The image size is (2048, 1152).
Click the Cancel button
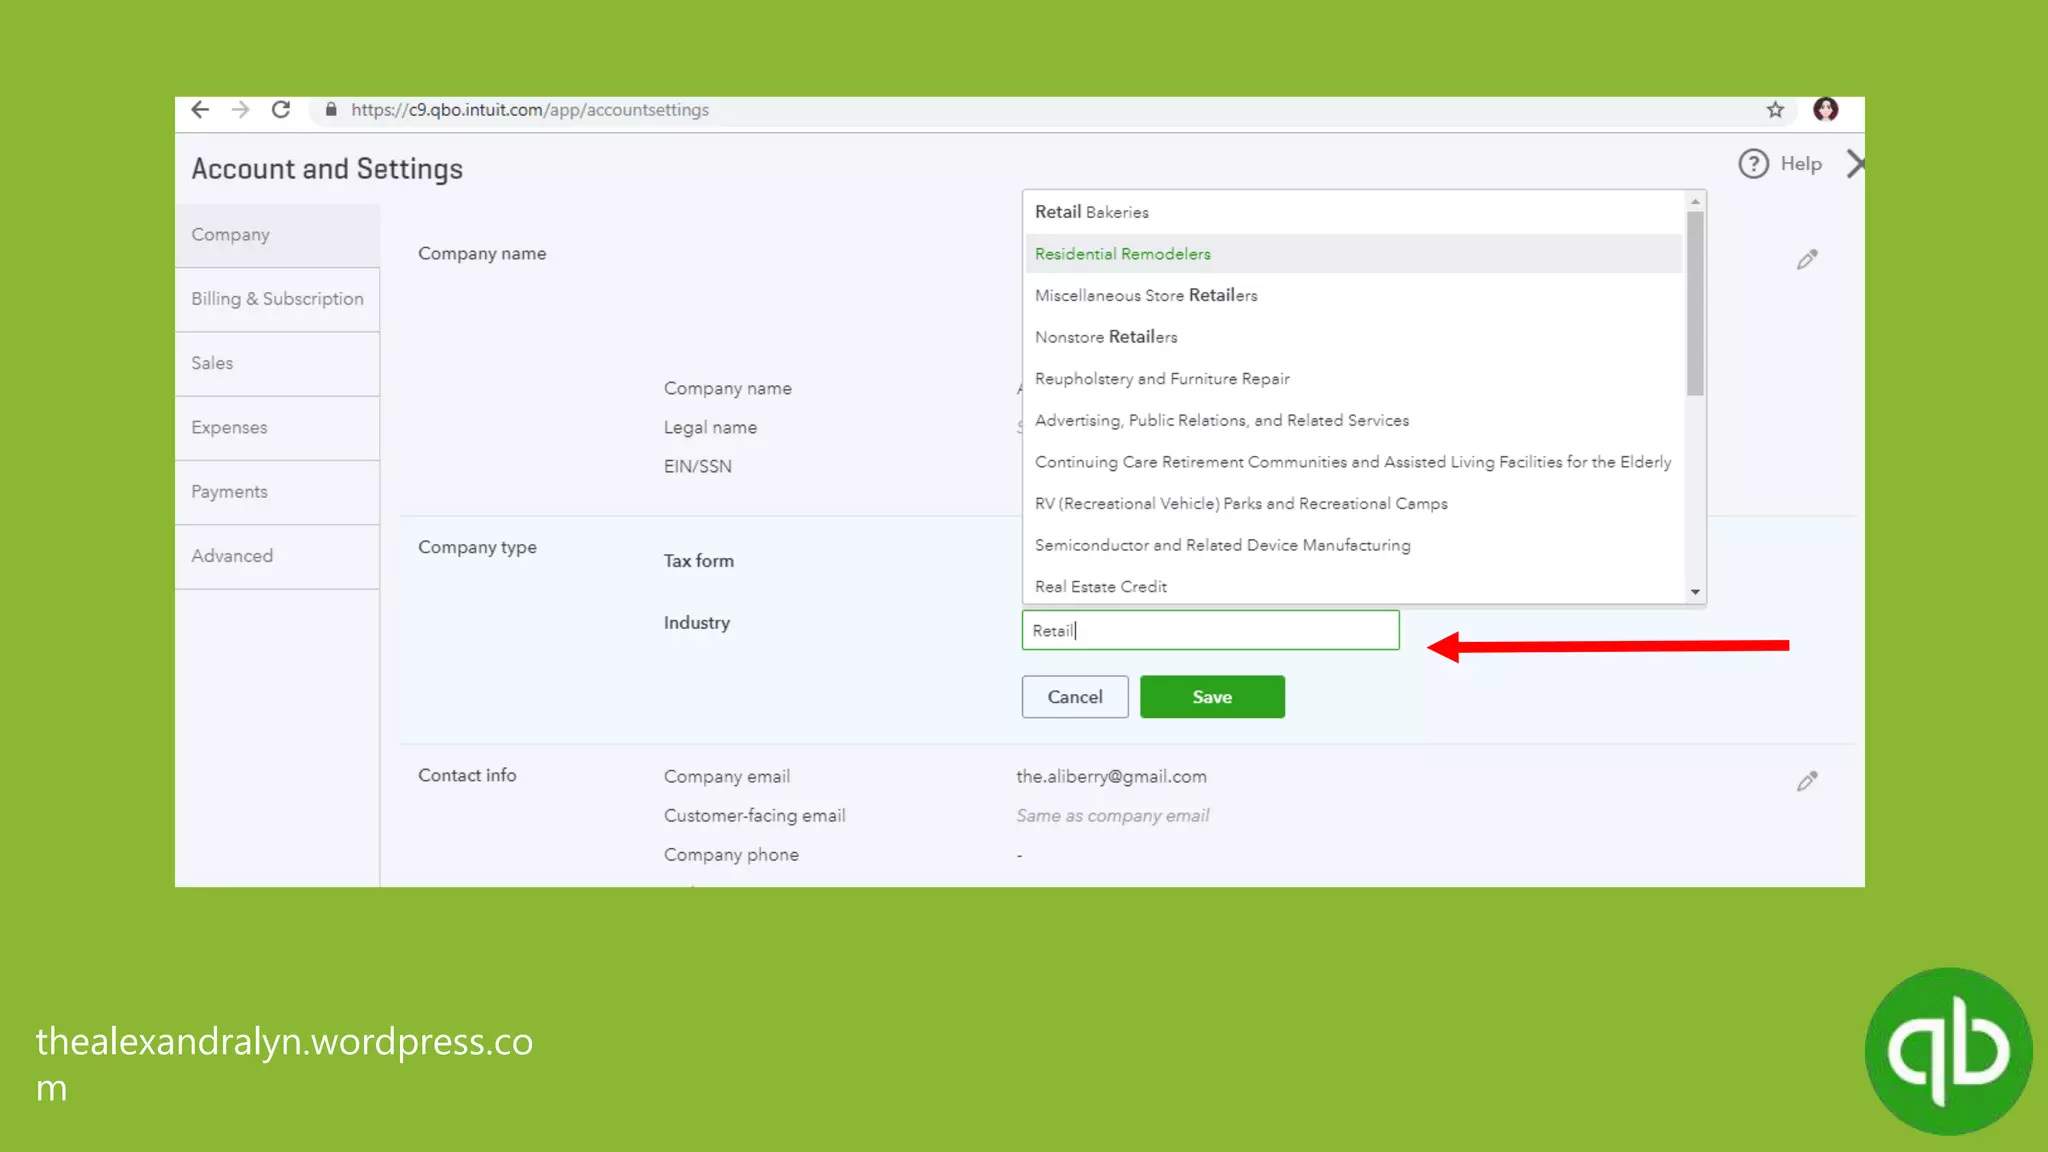coord(1075,697)
